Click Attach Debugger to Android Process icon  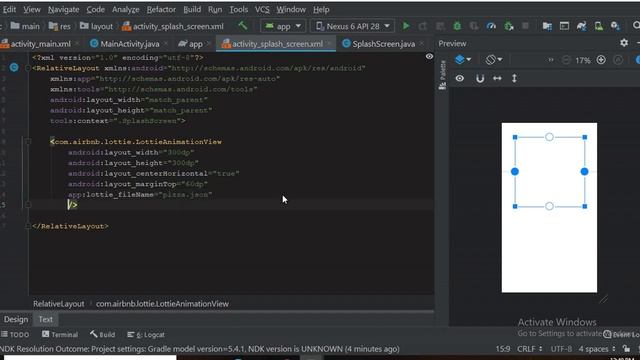click(x=509, y=26)
